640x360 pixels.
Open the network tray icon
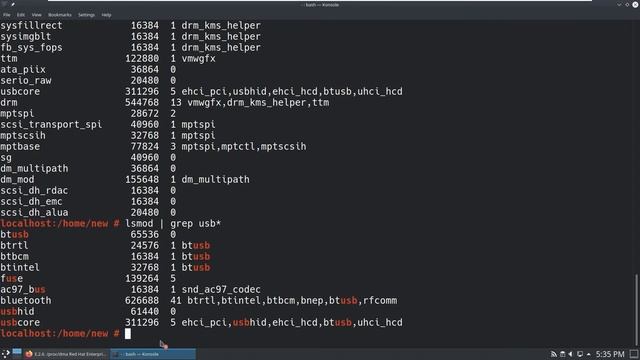[x=553, y=354]
